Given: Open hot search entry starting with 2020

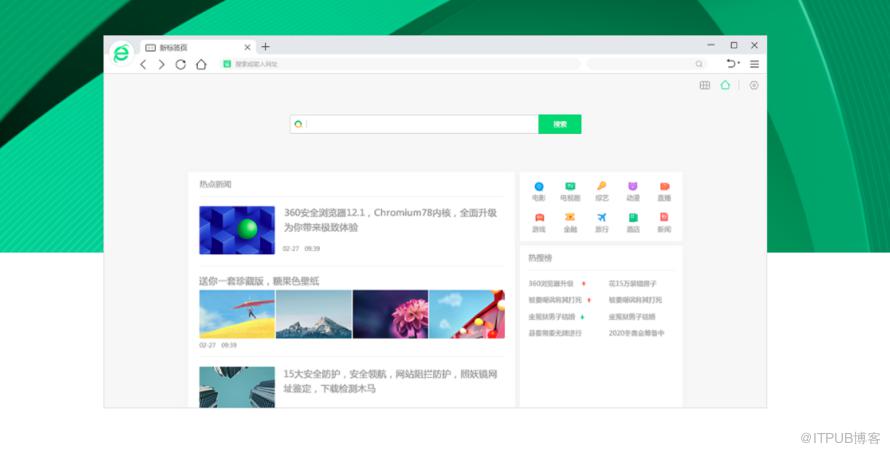Looking at the screenshot, I should (636, 333).
